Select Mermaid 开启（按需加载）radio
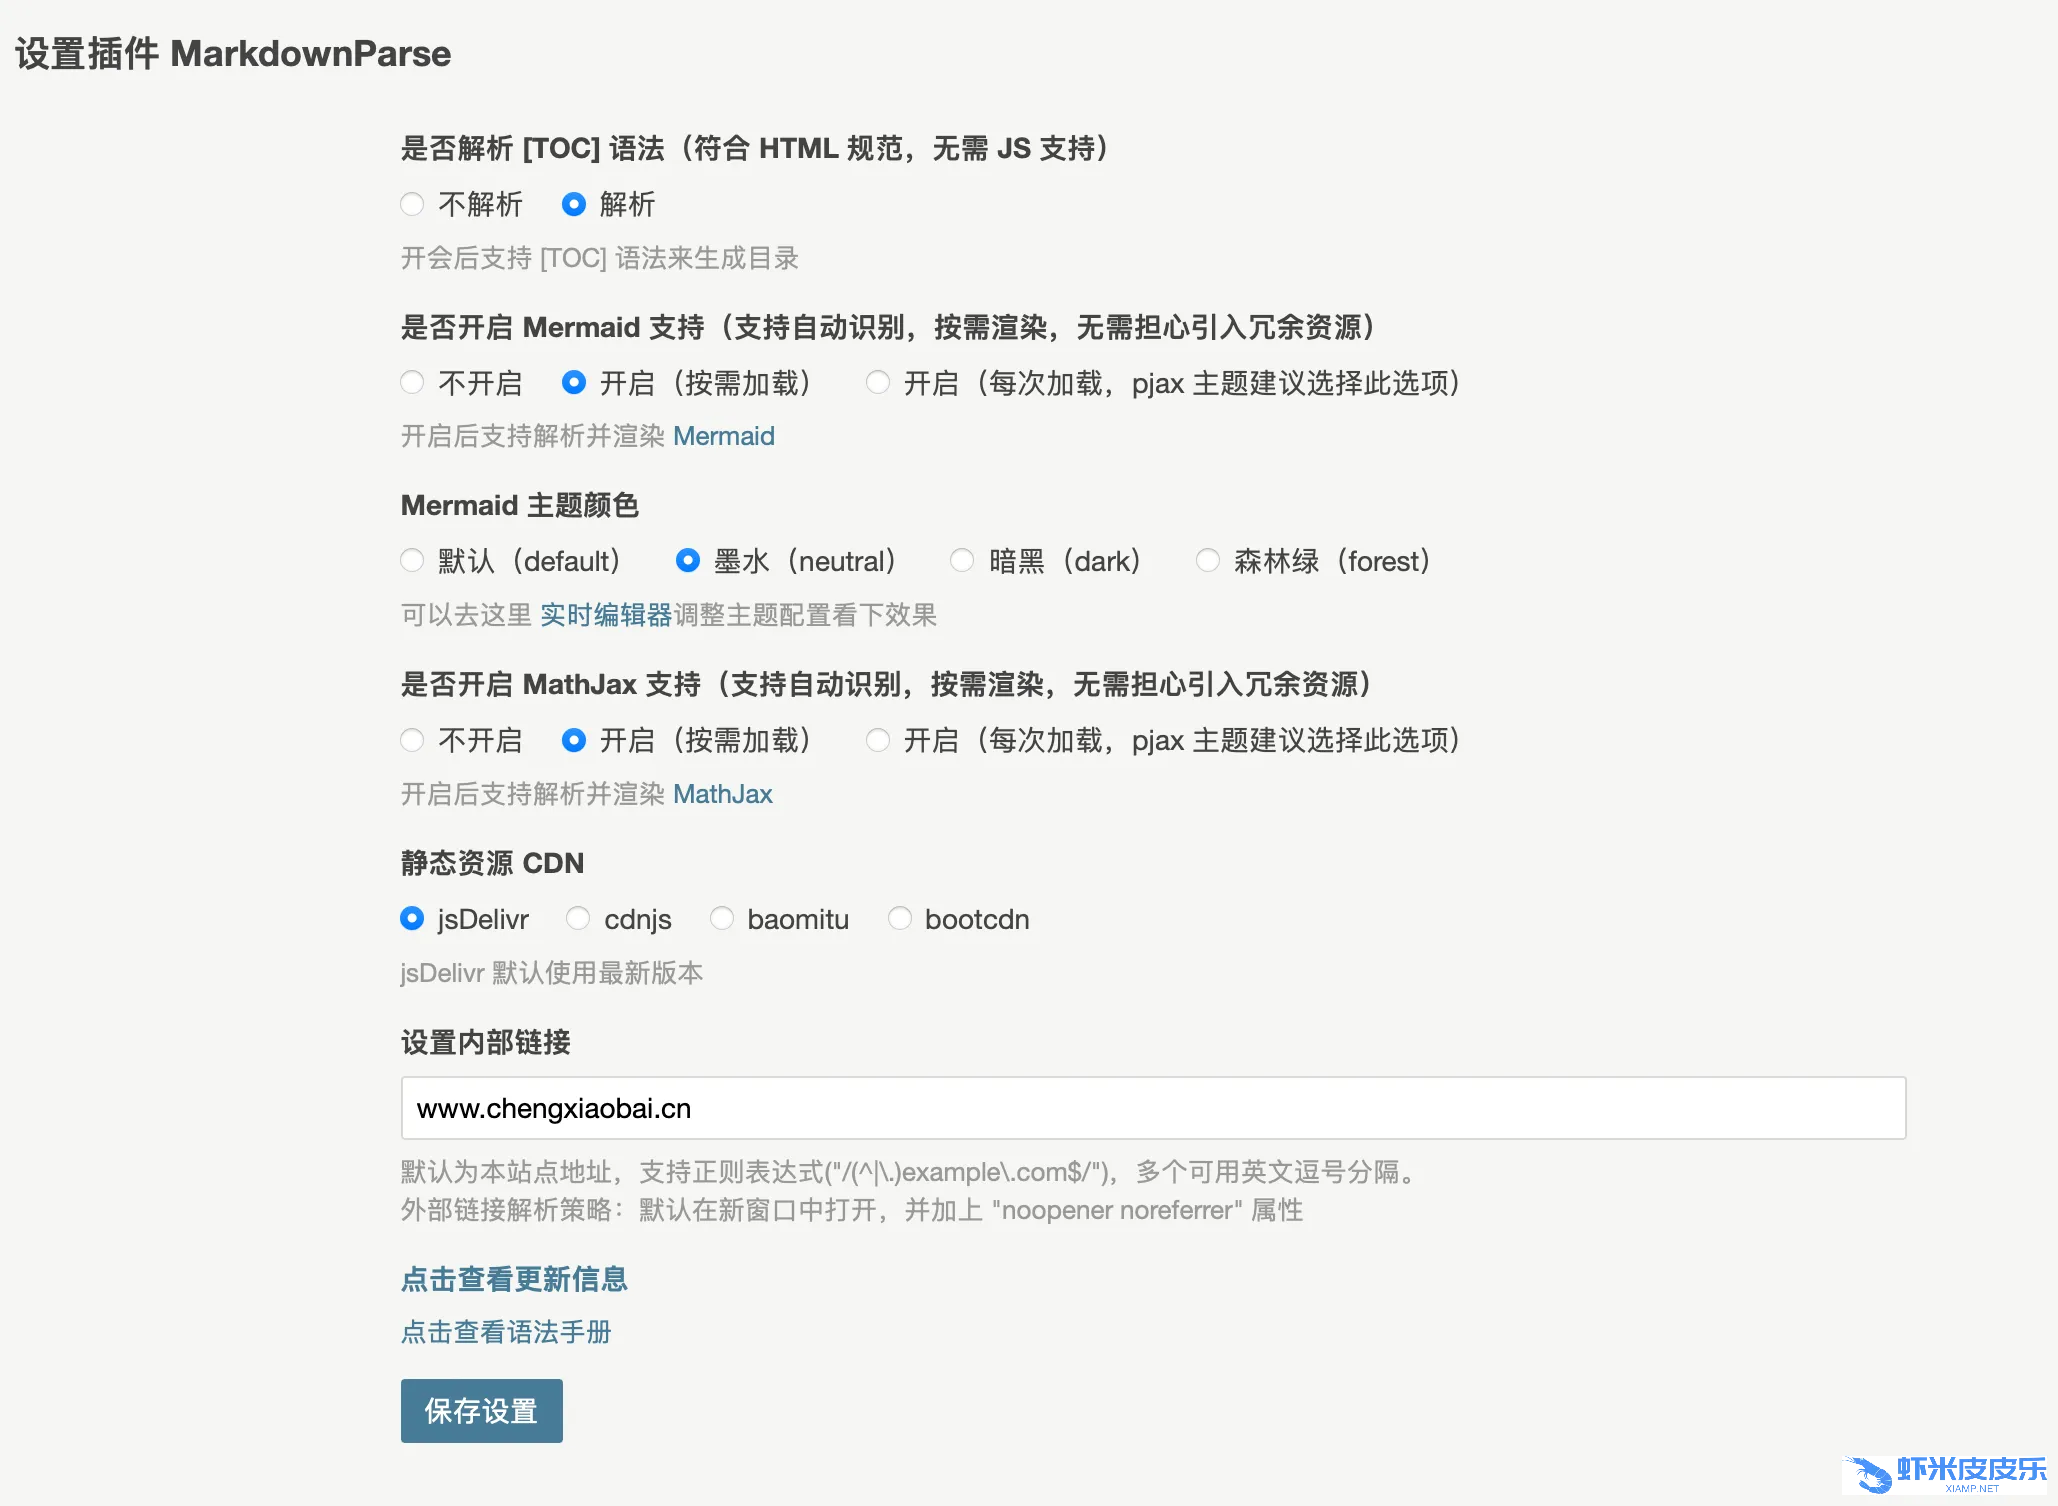This screenshot has width=2058, height=1506. tap(574, 382)
